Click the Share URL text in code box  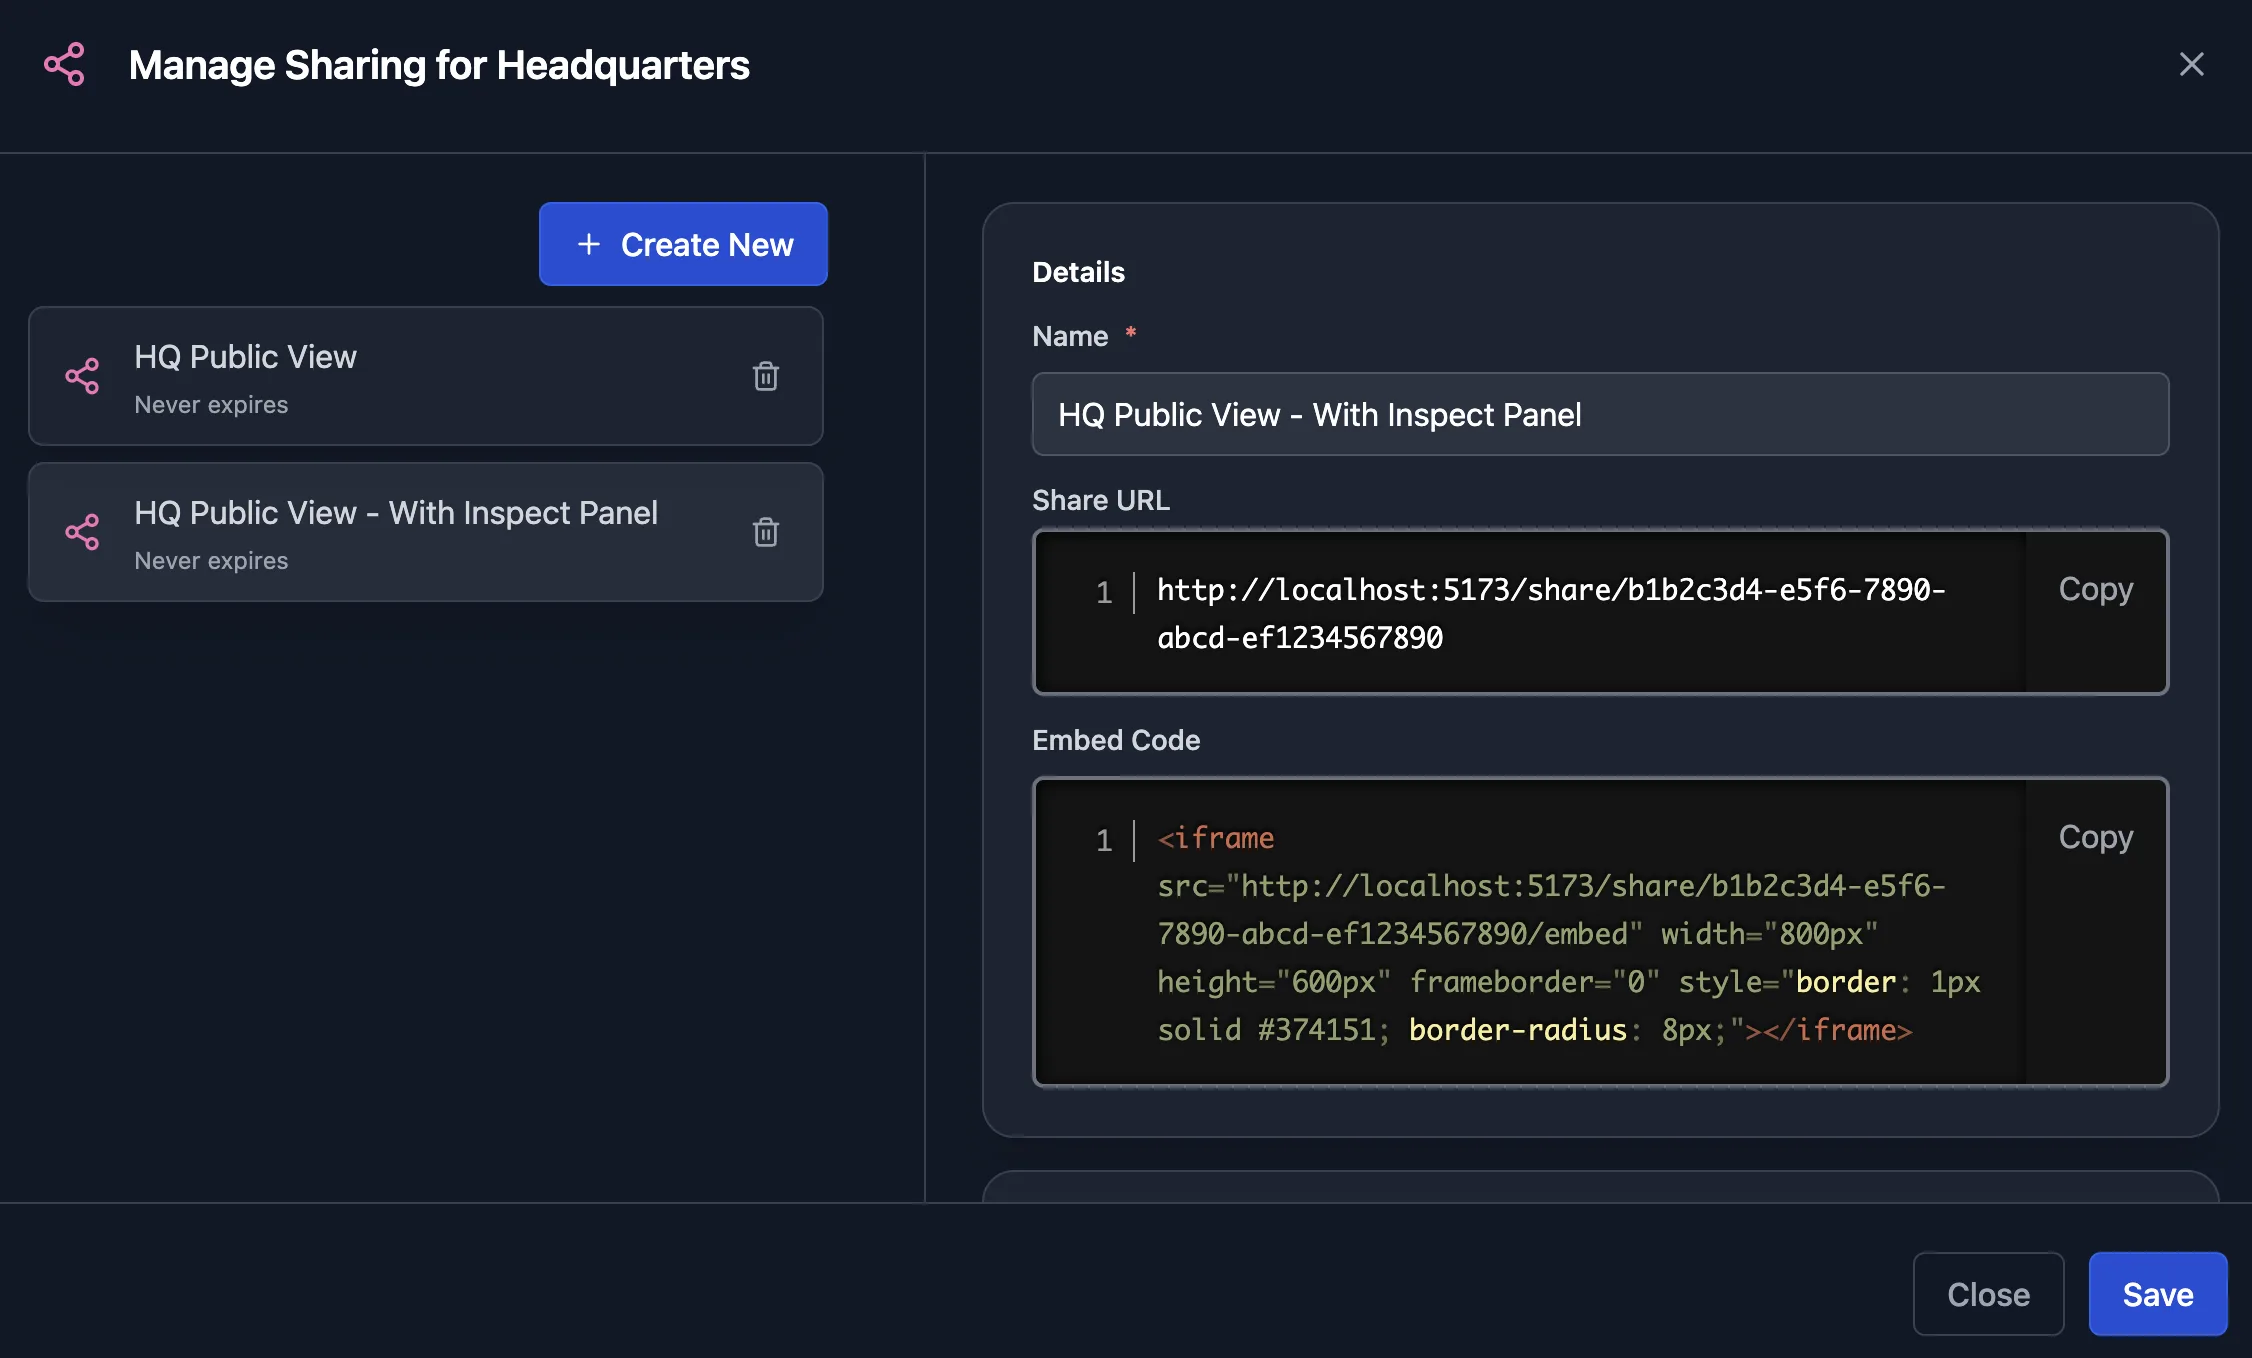coord(1551,613)
